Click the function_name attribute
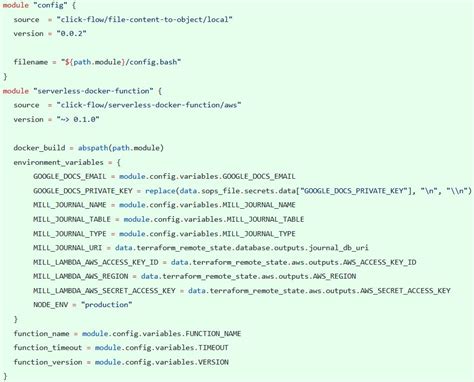The height and width of the screenshot is (382, 474). click(x=41, y=334)
